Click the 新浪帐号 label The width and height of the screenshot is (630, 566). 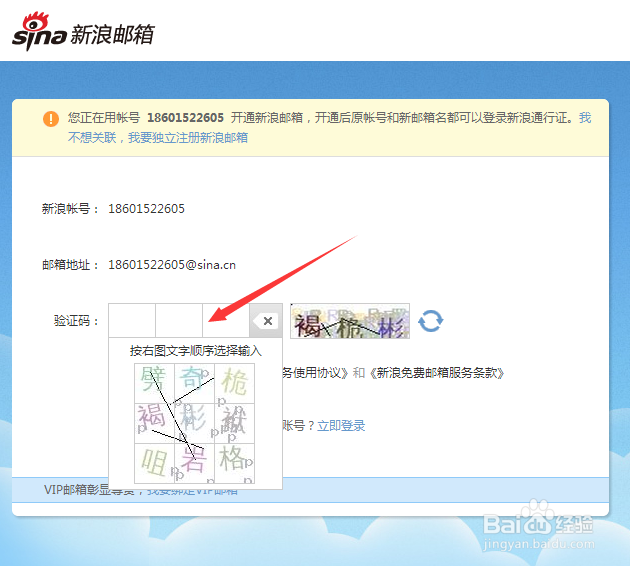click(70, 209)
